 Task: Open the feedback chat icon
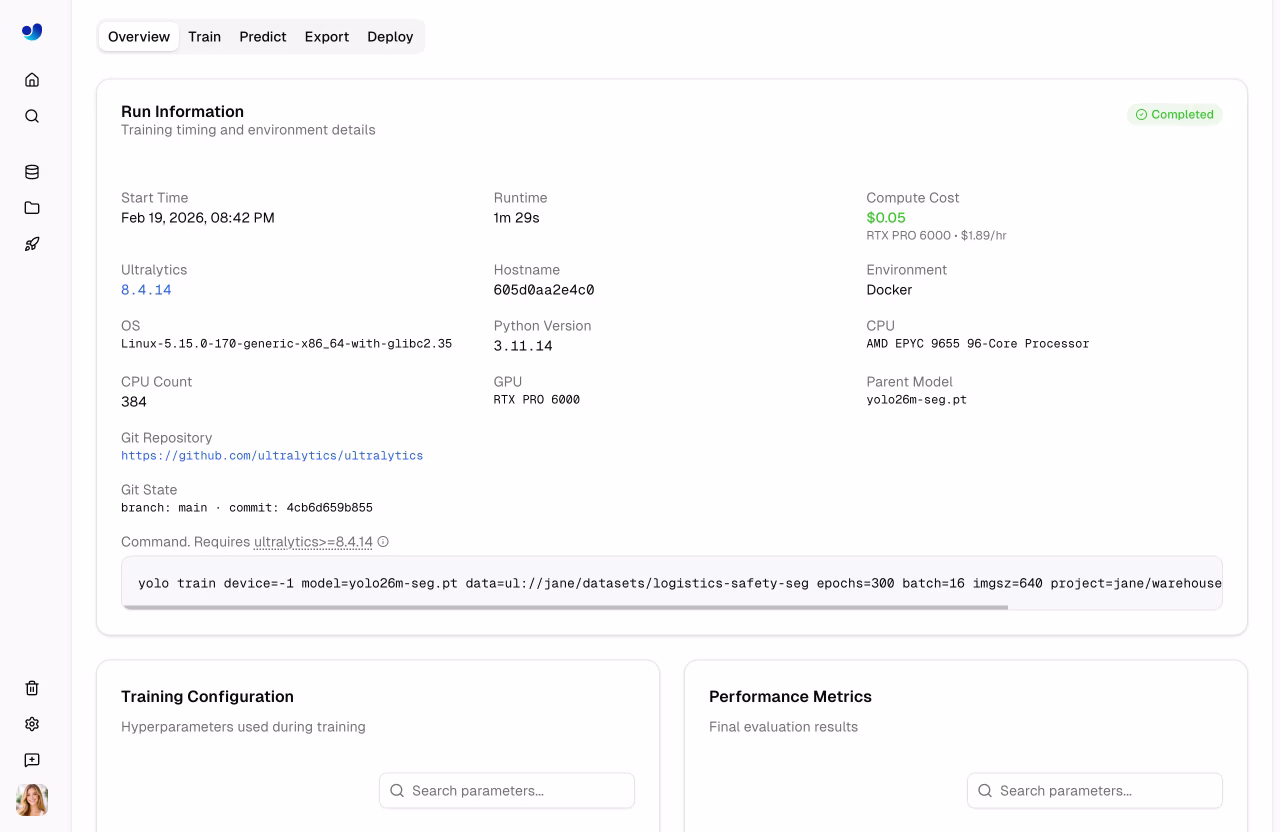click(31, 759)
